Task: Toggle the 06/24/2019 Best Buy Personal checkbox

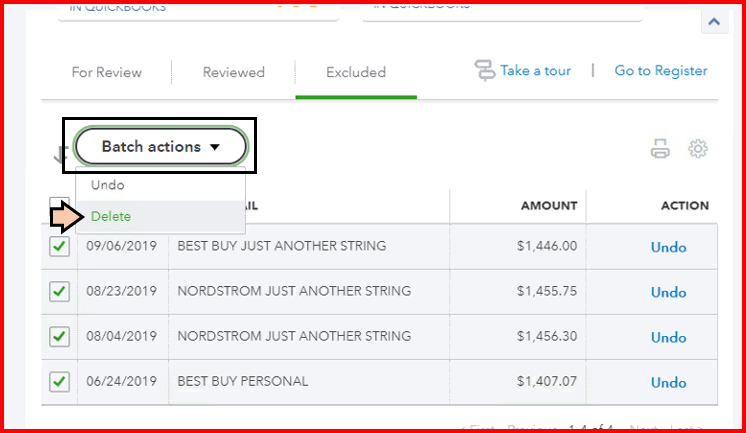Action: click(x=60, y=381)
